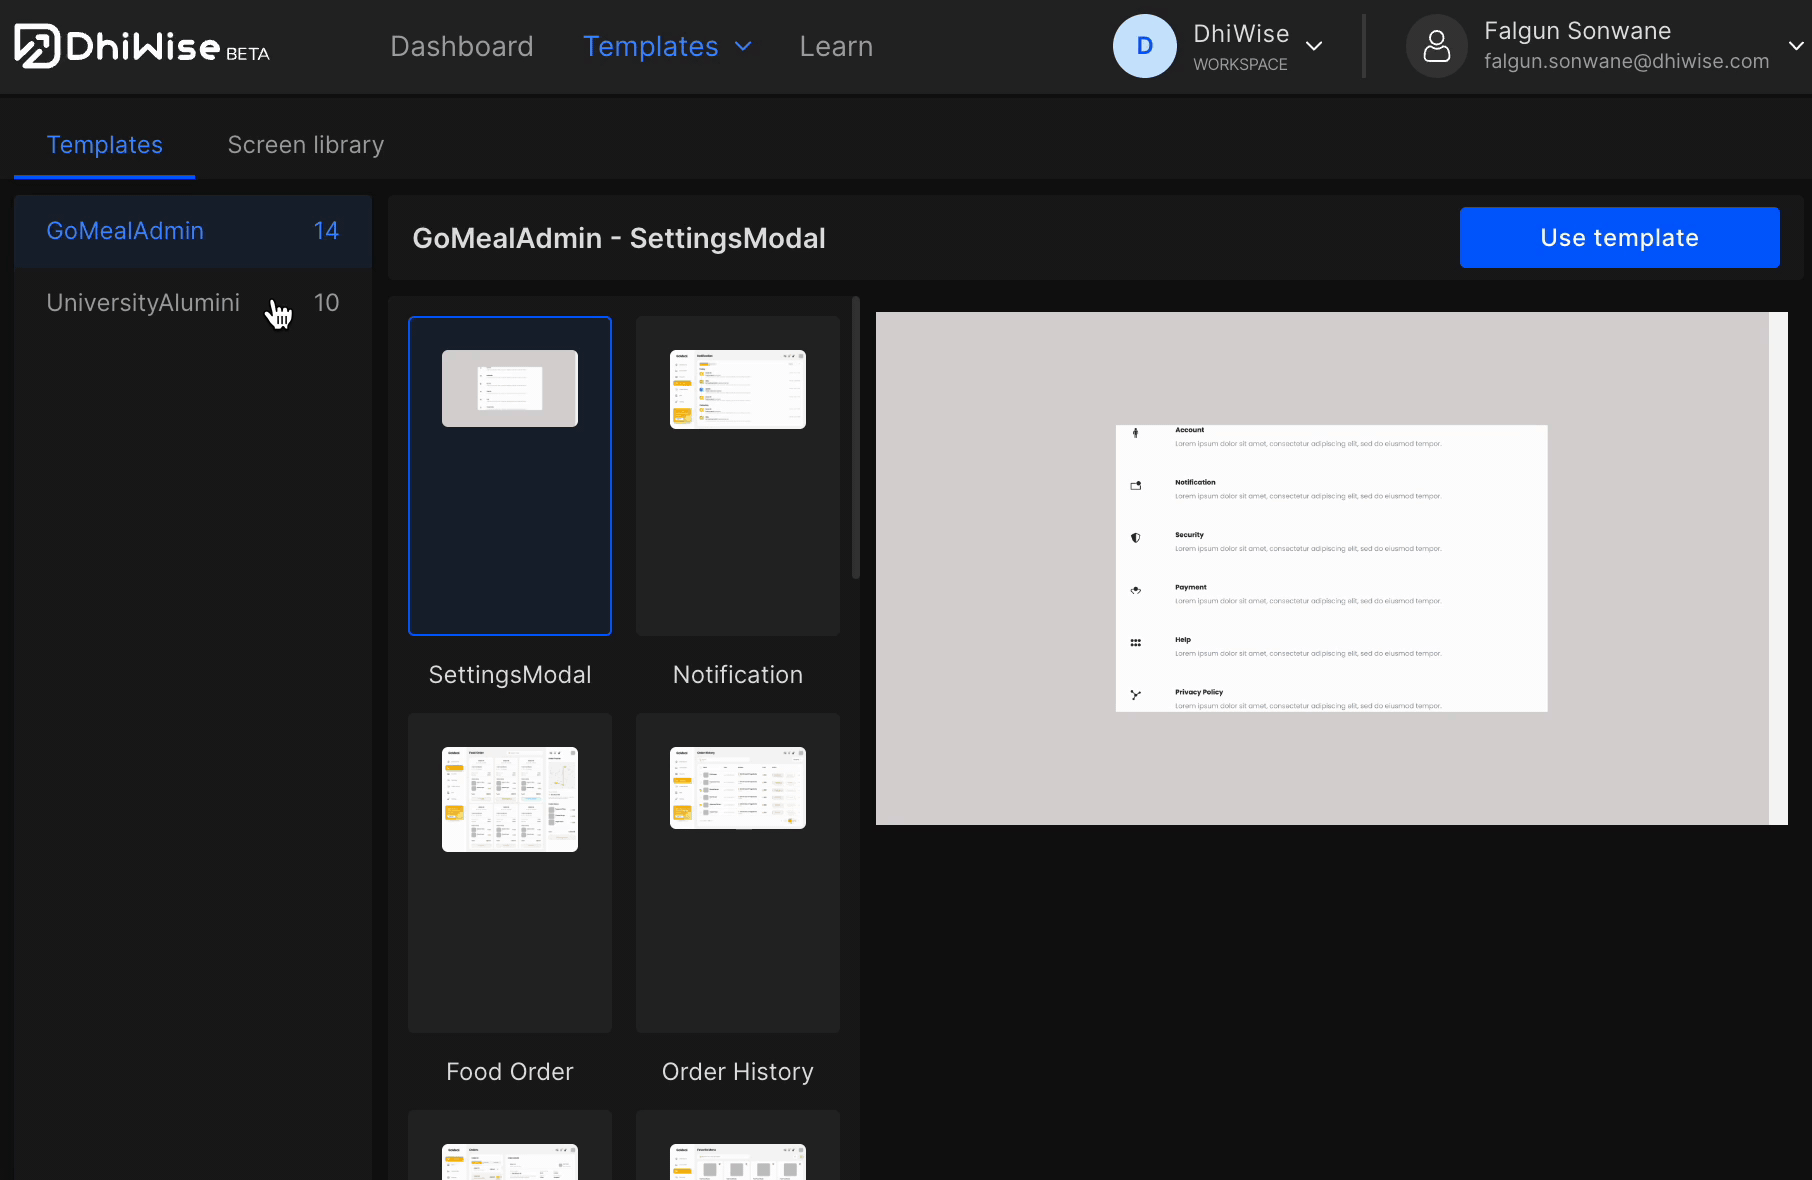1812x1180 pixels.
Task: Click the Order History label text
Action: tap(738, 1072)
